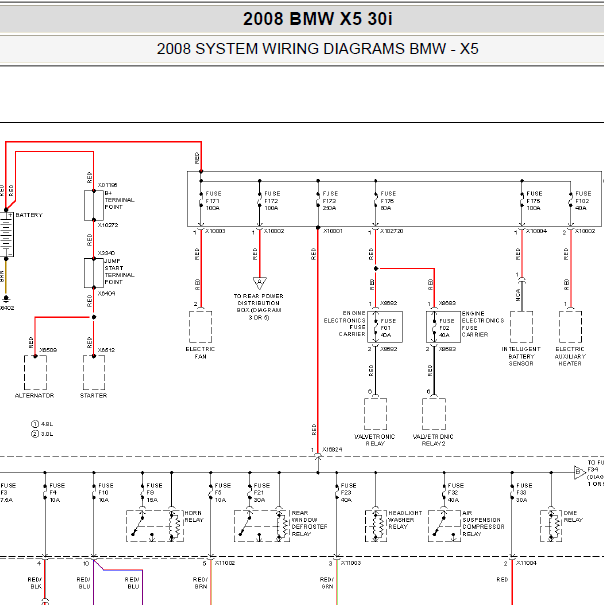Select the jump start terminal point box
The image size is (604, 605).
[x=94, y=273]
